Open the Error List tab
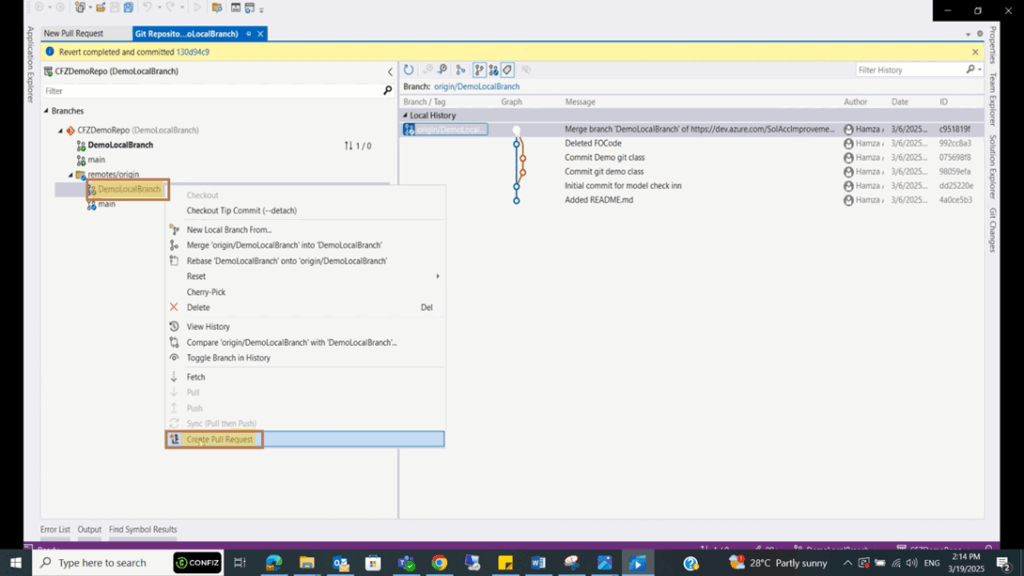The image size is (1024, 576). point(55,530)
